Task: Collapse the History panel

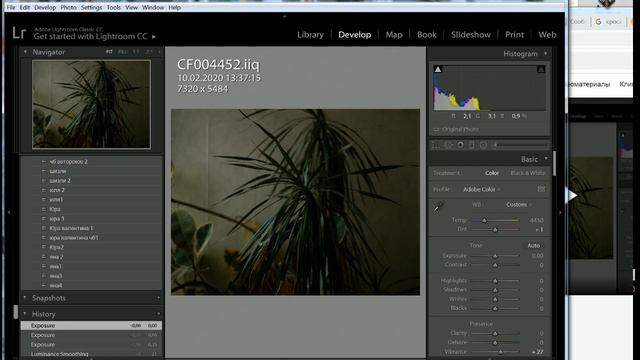Action: click(x=25, y=314)
